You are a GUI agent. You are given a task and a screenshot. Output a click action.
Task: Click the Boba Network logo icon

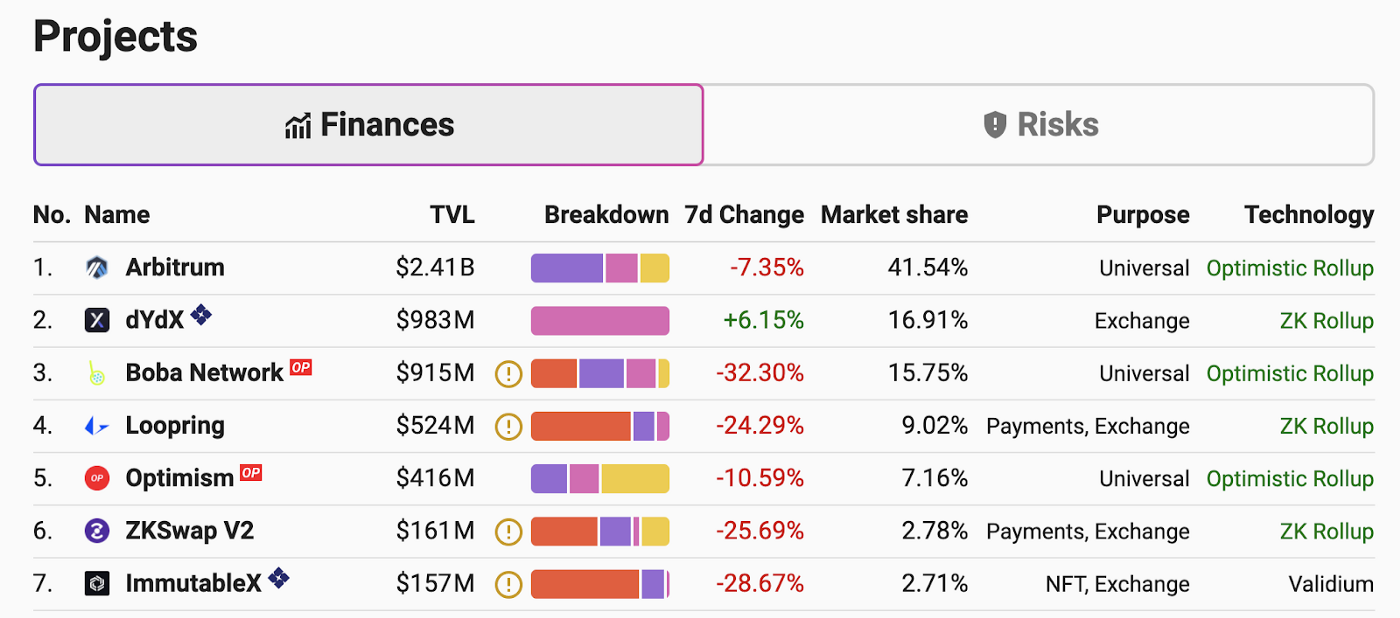click(x=97, y=373)
